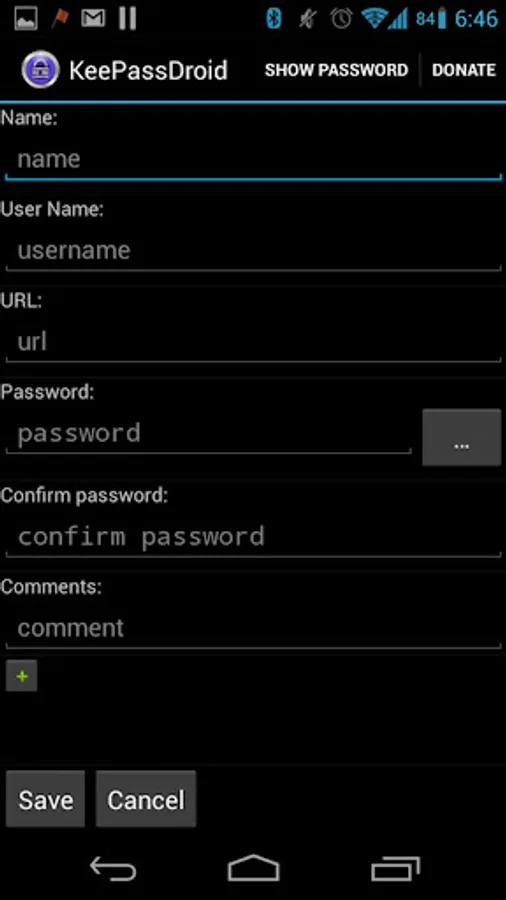Open the Donate action bar item
Image resolution: width=506 pixels, height=900 pixels.
[464, 70]
